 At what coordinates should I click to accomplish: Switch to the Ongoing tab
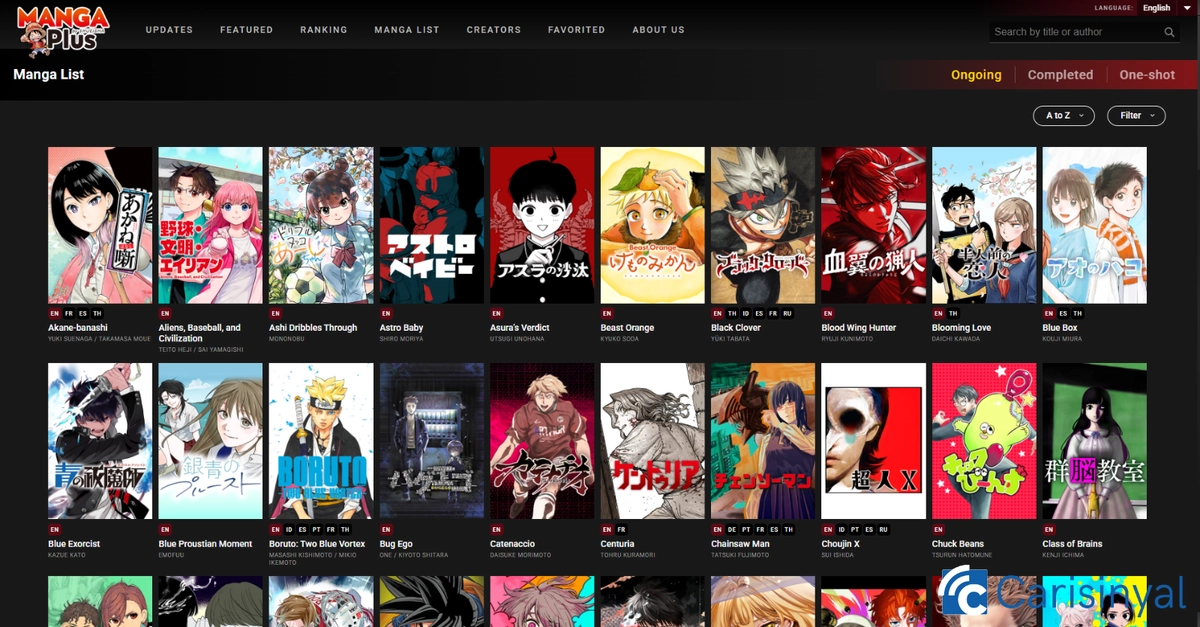pyautogui.click(x=976, y=75)
